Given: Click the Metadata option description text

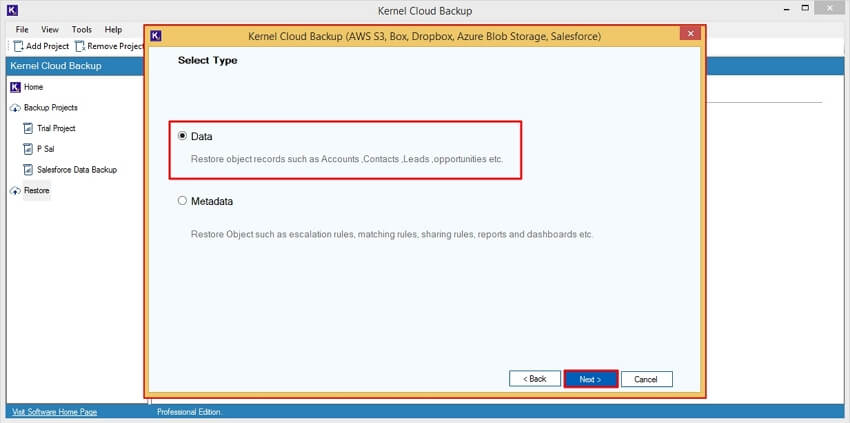Looking at the screenshot, I should click(392, 235).
